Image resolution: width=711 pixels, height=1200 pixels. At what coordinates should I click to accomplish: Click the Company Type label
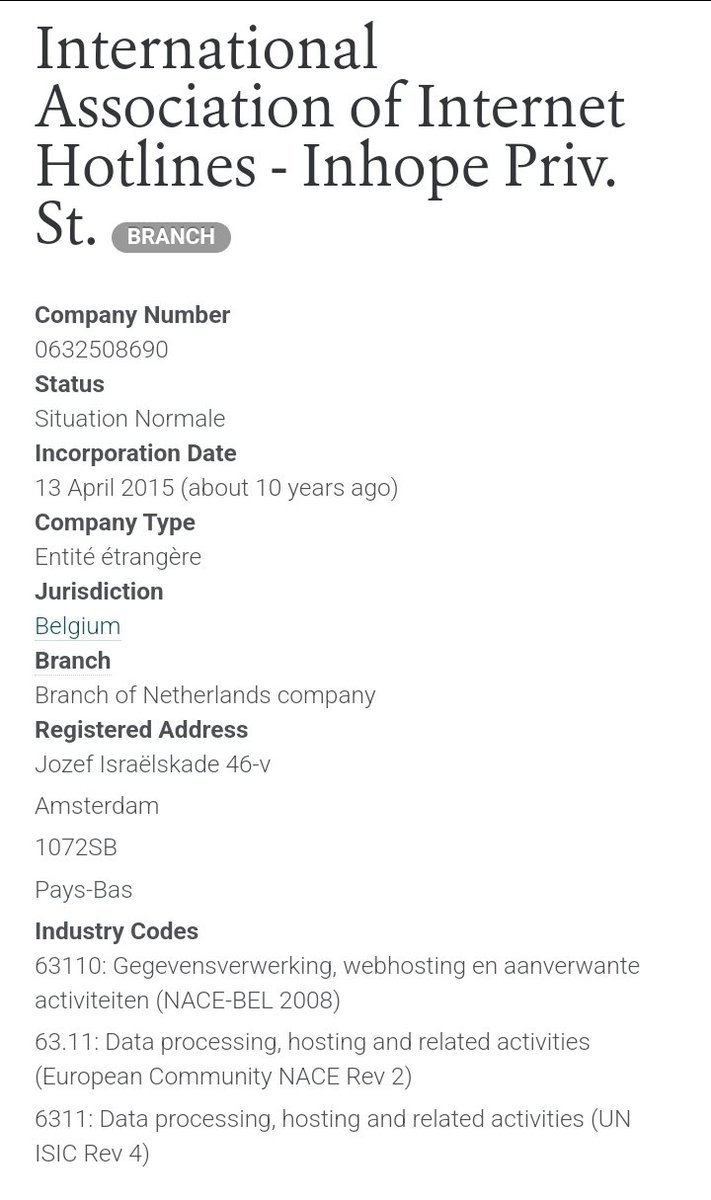(x=115, y=522)
